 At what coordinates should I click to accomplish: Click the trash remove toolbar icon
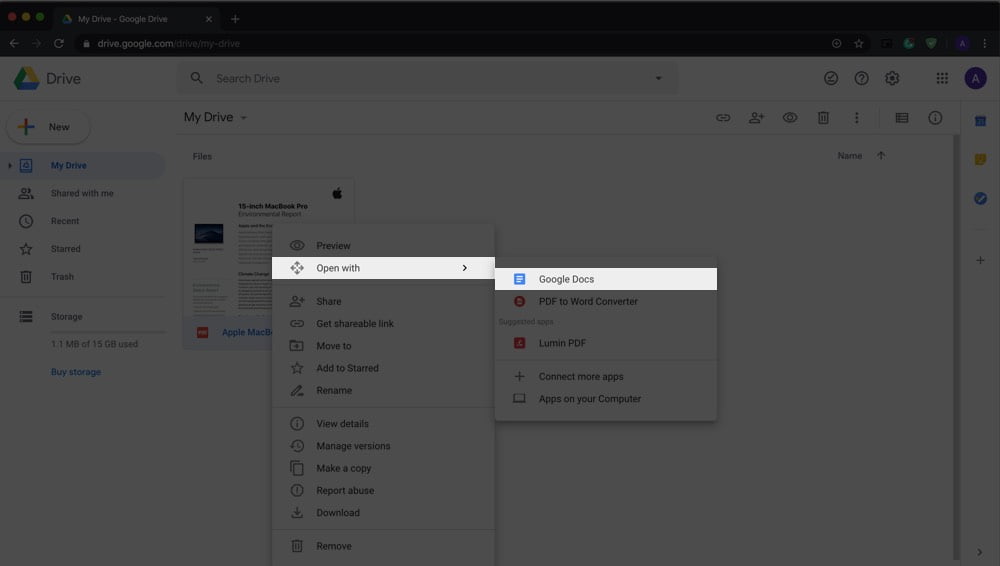click(823, 117)
